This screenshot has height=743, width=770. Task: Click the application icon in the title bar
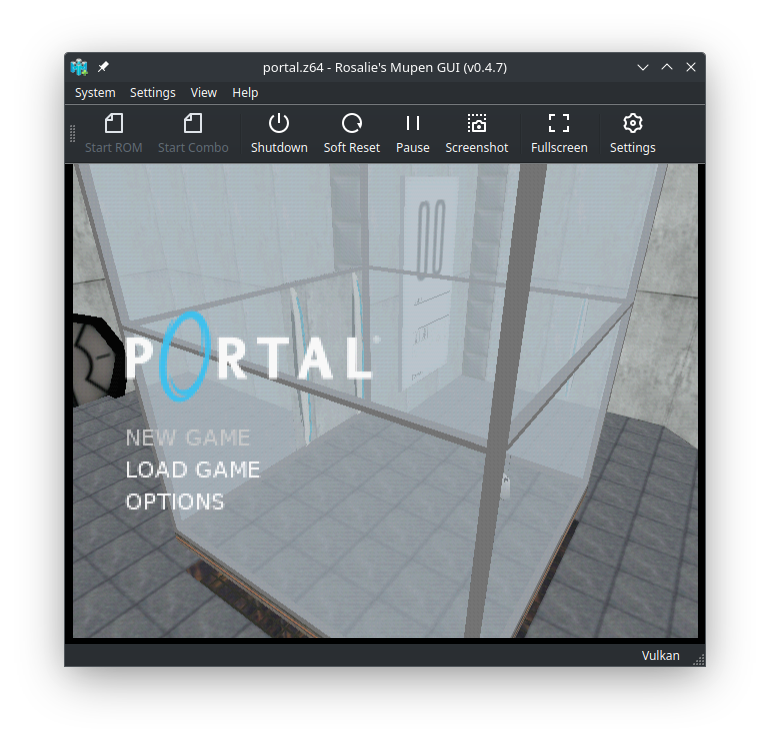tap(79, 67)
